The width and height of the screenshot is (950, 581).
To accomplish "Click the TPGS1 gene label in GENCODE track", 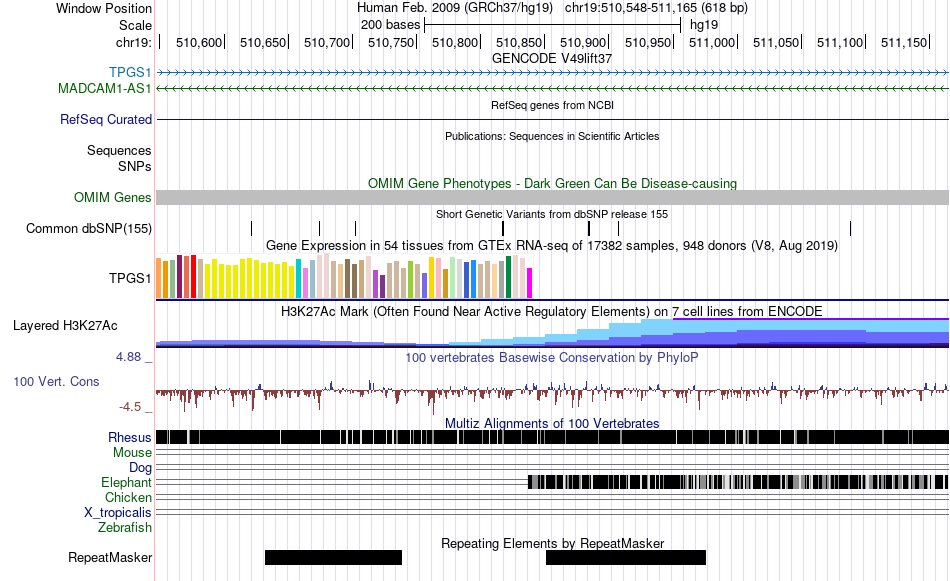I will 130,73.
